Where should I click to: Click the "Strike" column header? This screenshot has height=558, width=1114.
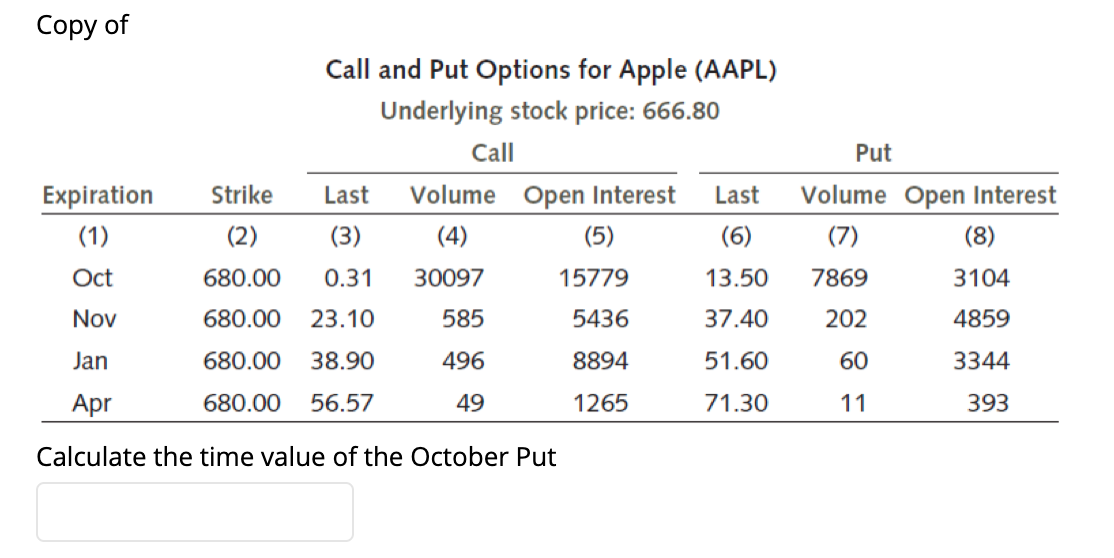click(x=242, y=195)
